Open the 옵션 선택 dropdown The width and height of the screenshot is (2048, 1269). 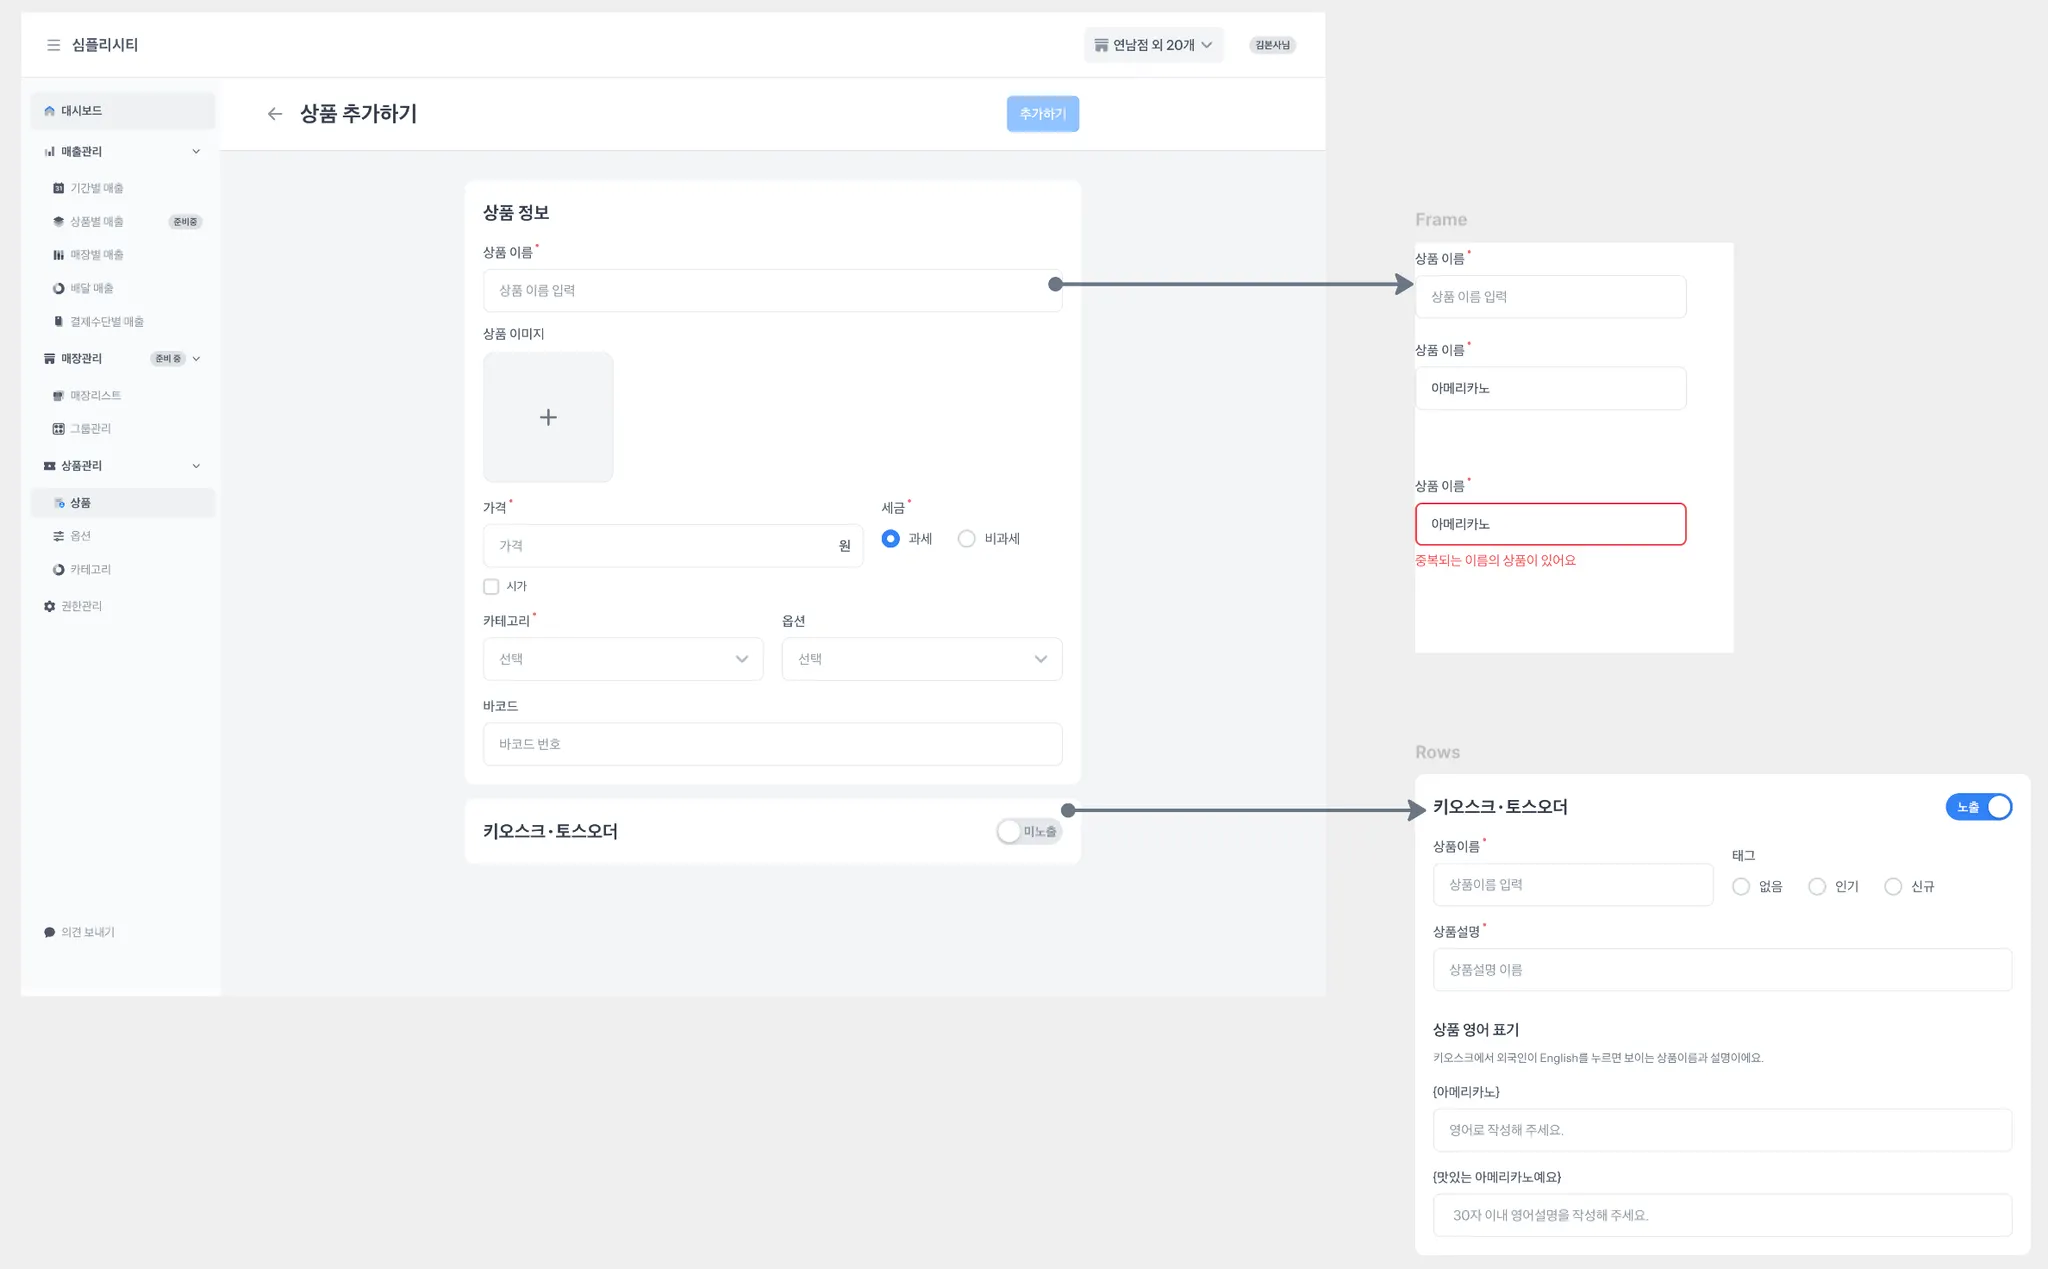click(x=921, y=659)
